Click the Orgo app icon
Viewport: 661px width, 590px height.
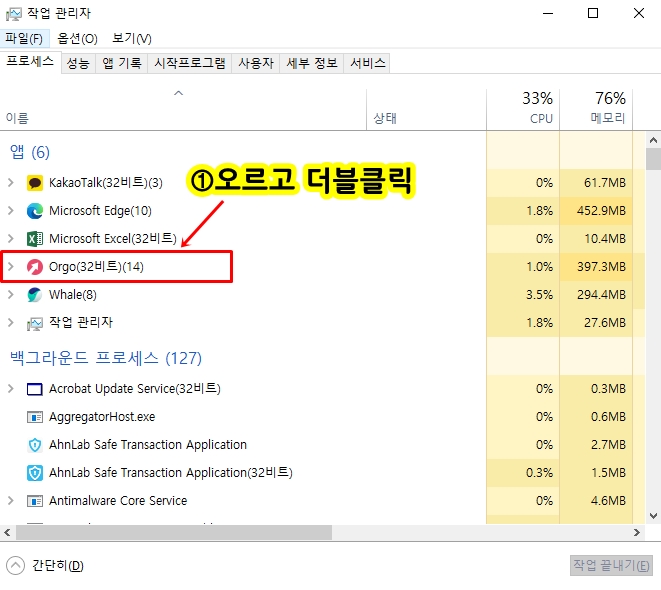[x=35, y=267]
